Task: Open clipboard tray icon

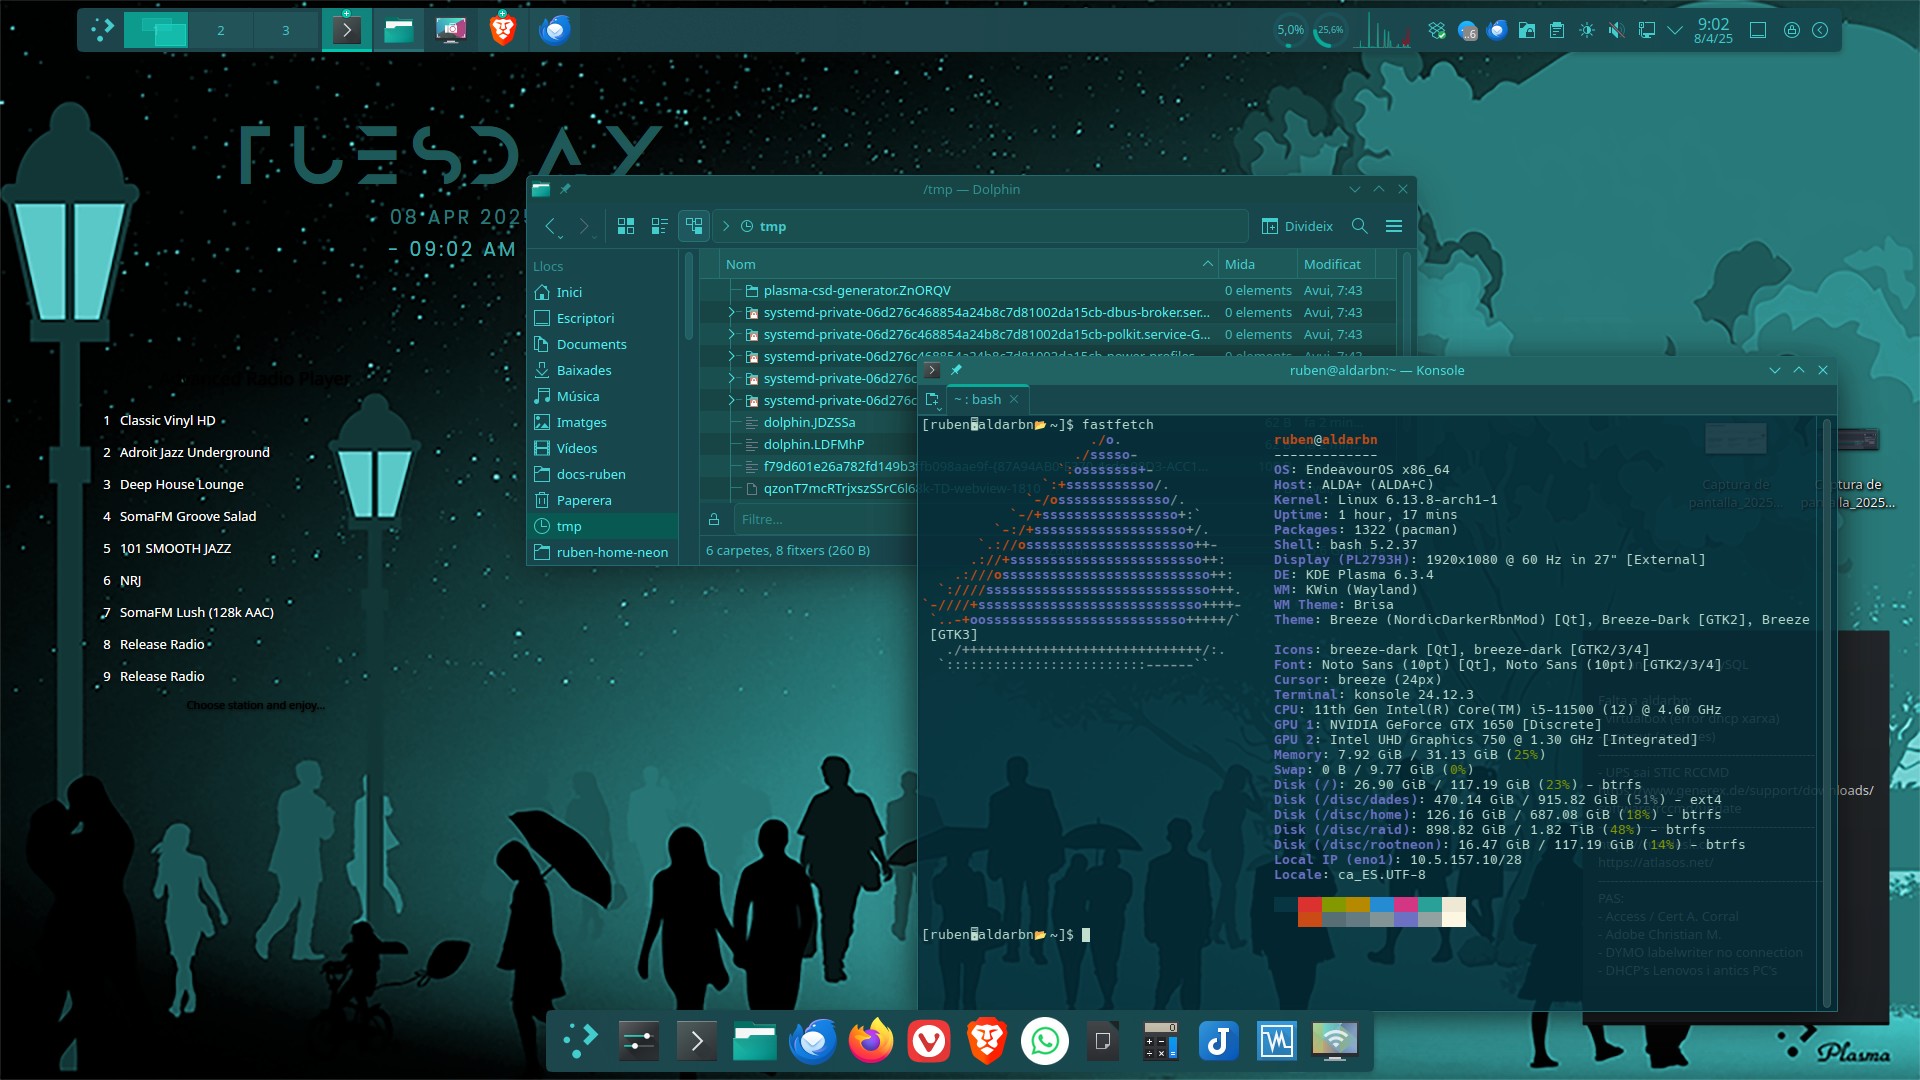Action: pos(1557,30)
